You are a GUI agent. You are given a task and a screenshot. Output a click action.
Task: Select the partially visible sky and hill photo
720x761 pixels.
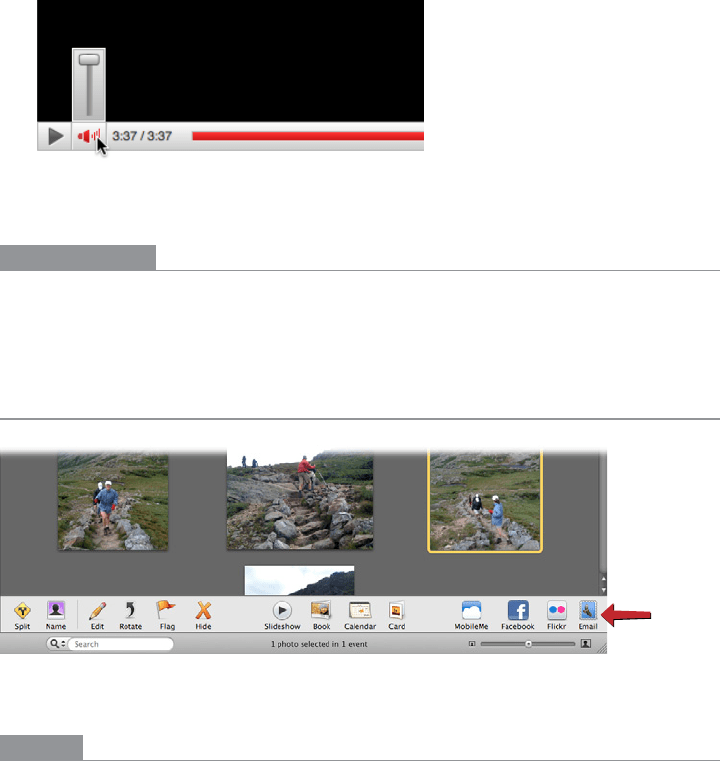pyautogui.click(x=299, y=580)
